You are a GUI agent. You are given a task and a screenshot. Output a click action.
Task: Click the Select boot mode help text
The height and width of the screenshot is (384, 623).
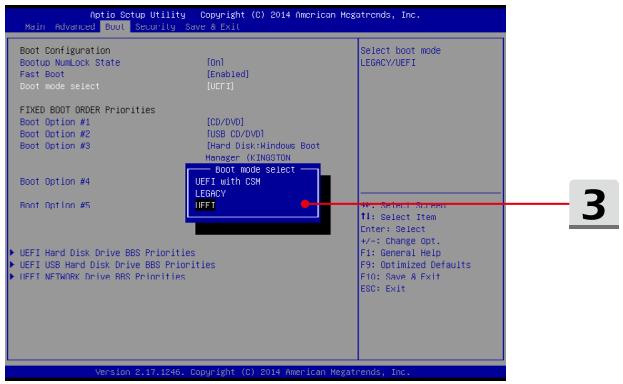(x=400, y=57)
